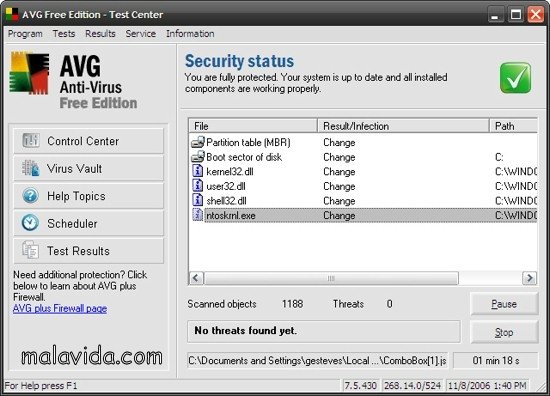Image resolution: width=550 pixels, height=396 pixels.
Task: Click the Boot sector of disk icon
Action: point(198,157)
